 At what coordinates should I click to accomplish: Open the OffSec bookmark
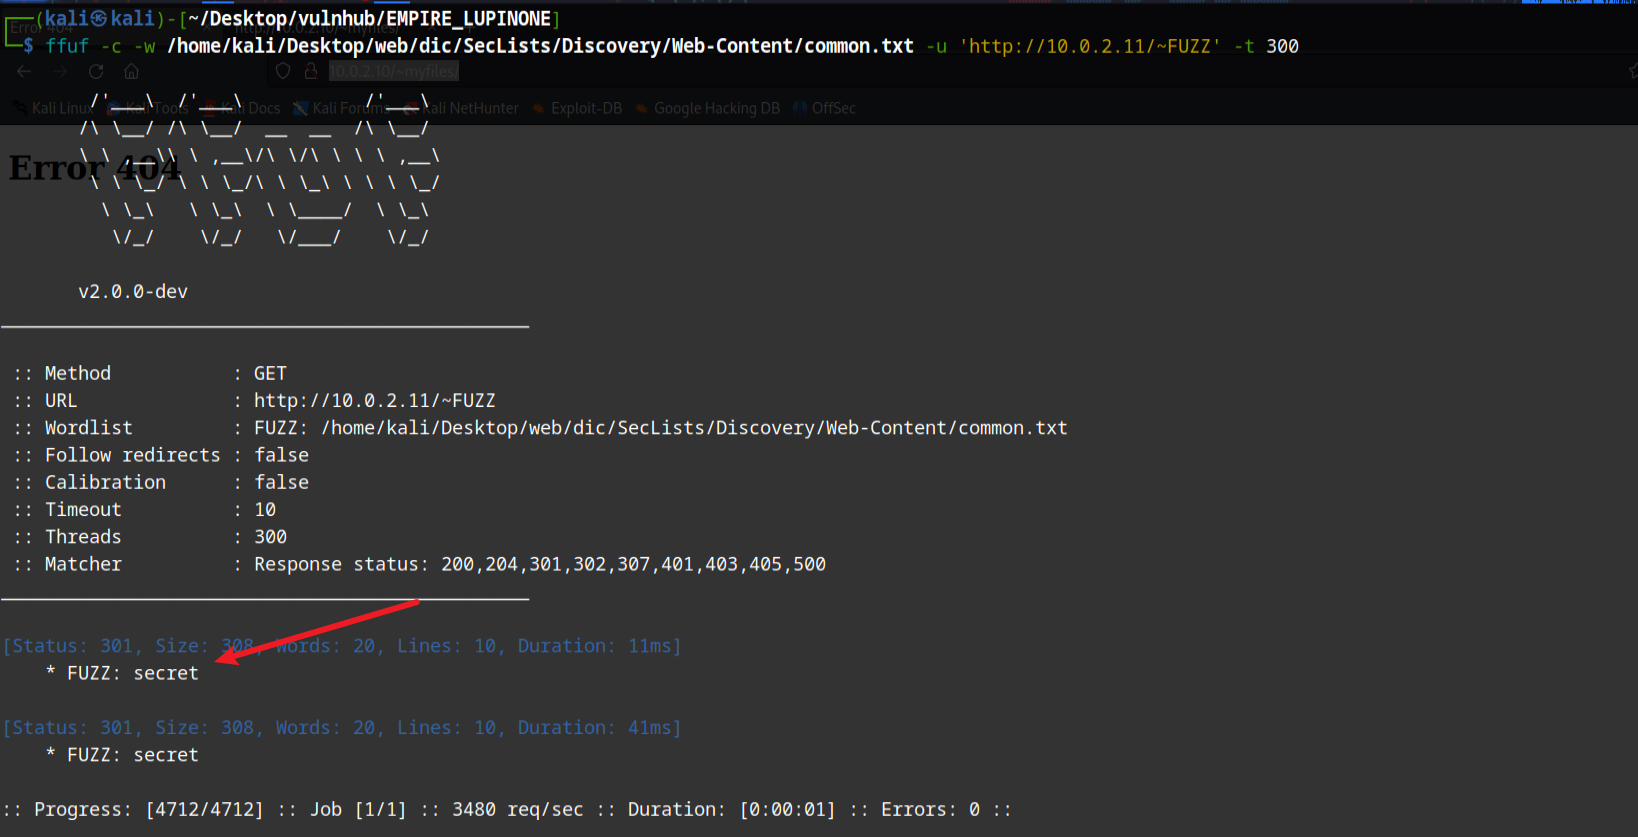832,108
